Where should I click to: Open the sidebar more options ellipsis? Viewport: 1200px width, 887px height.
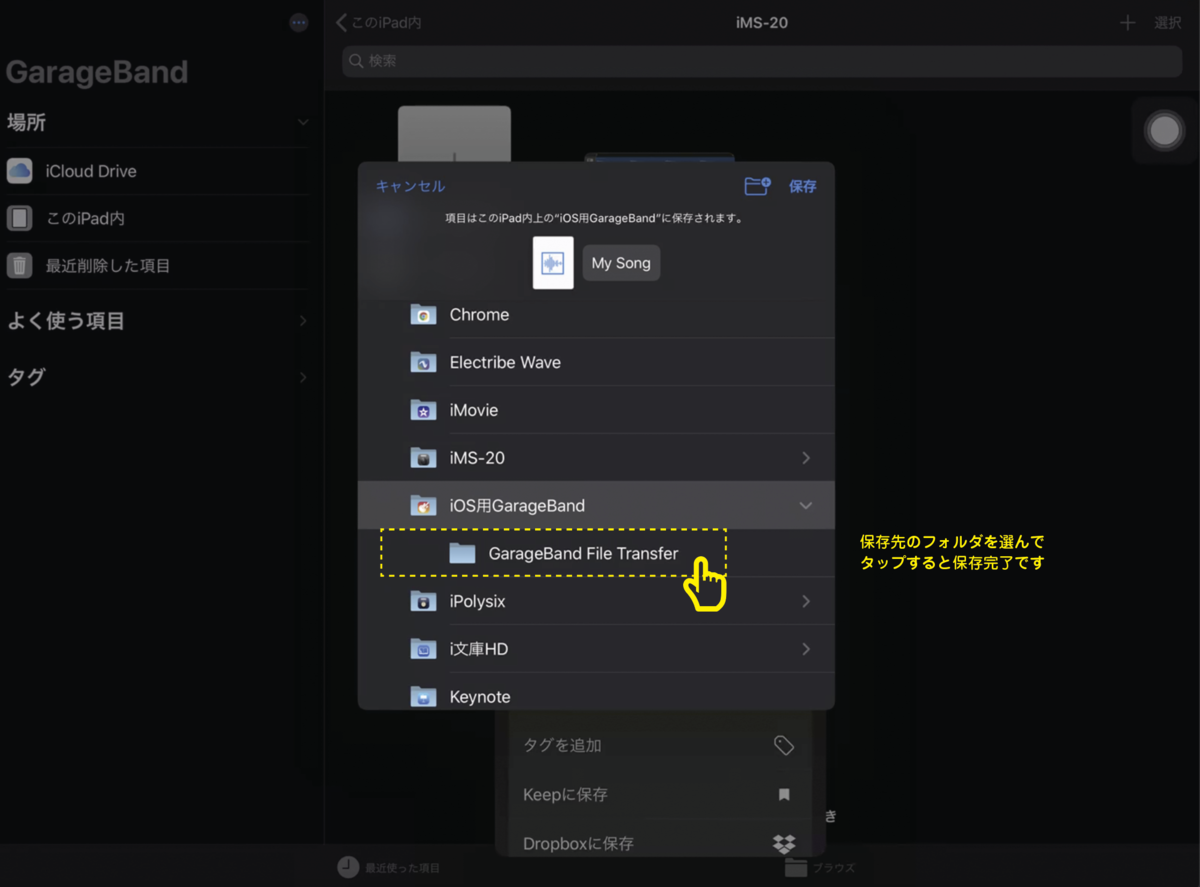pos(299,23)
